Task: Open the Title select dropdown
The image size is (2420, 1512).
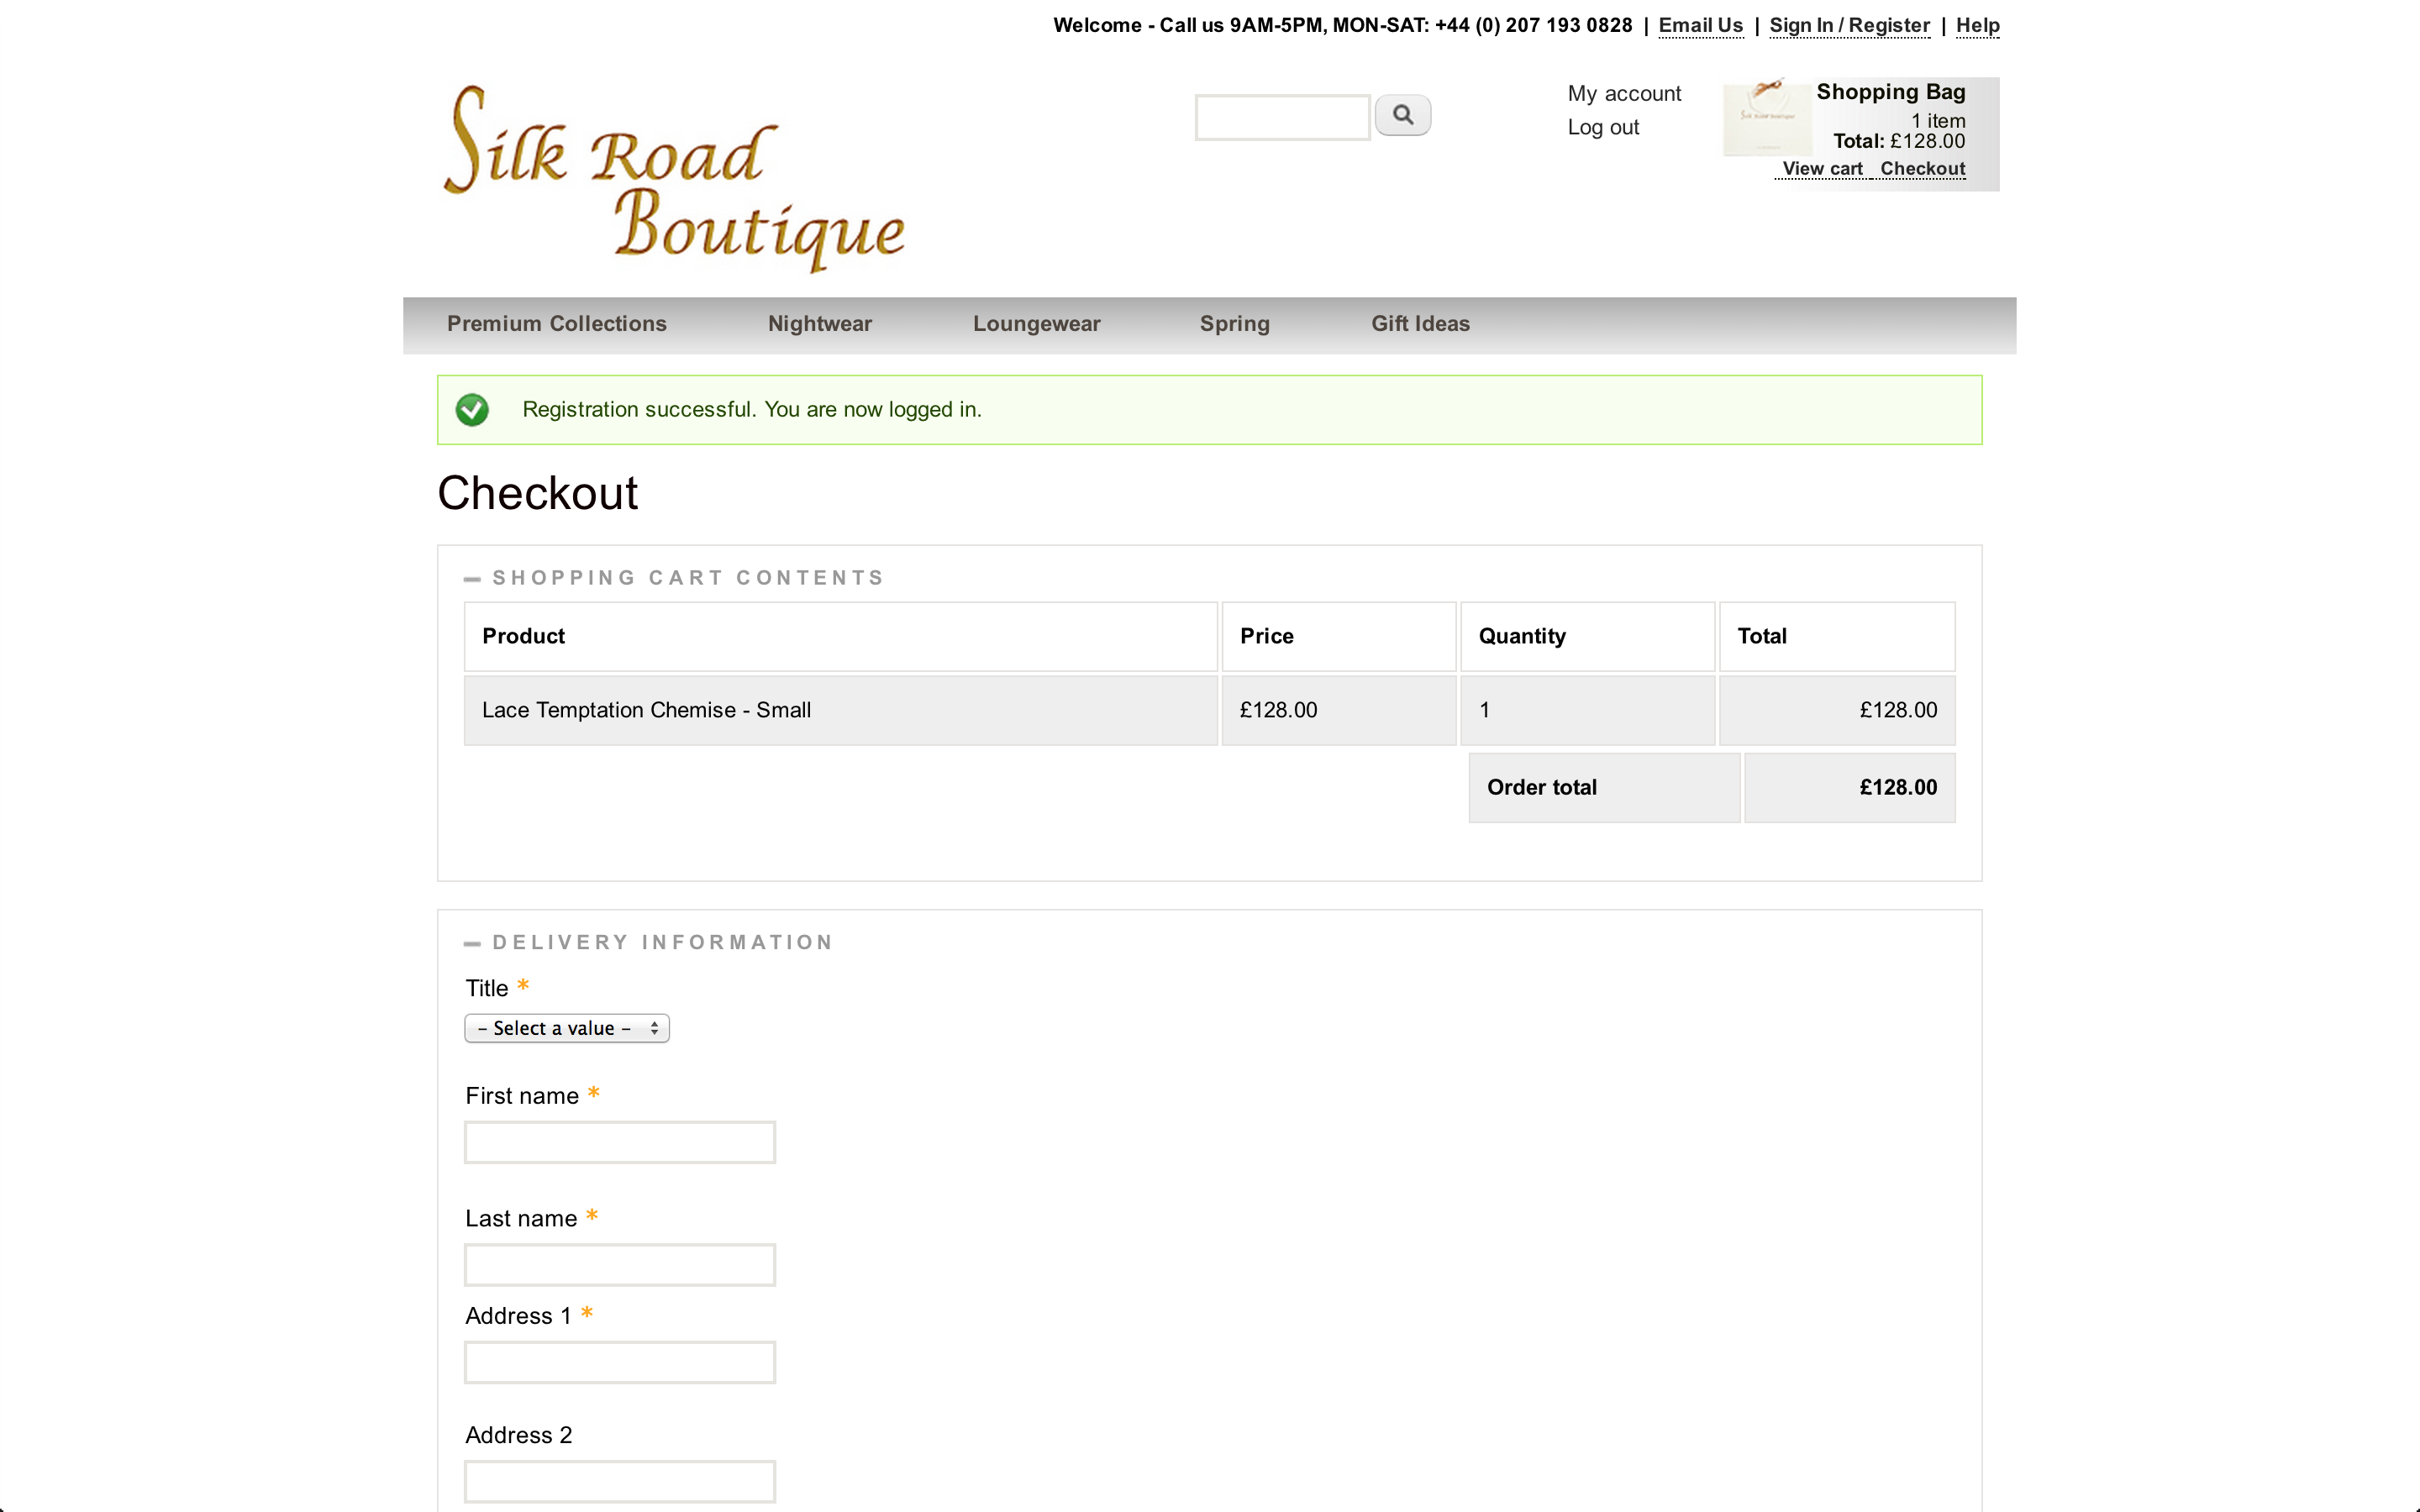Action: [x=566, y=1028]
